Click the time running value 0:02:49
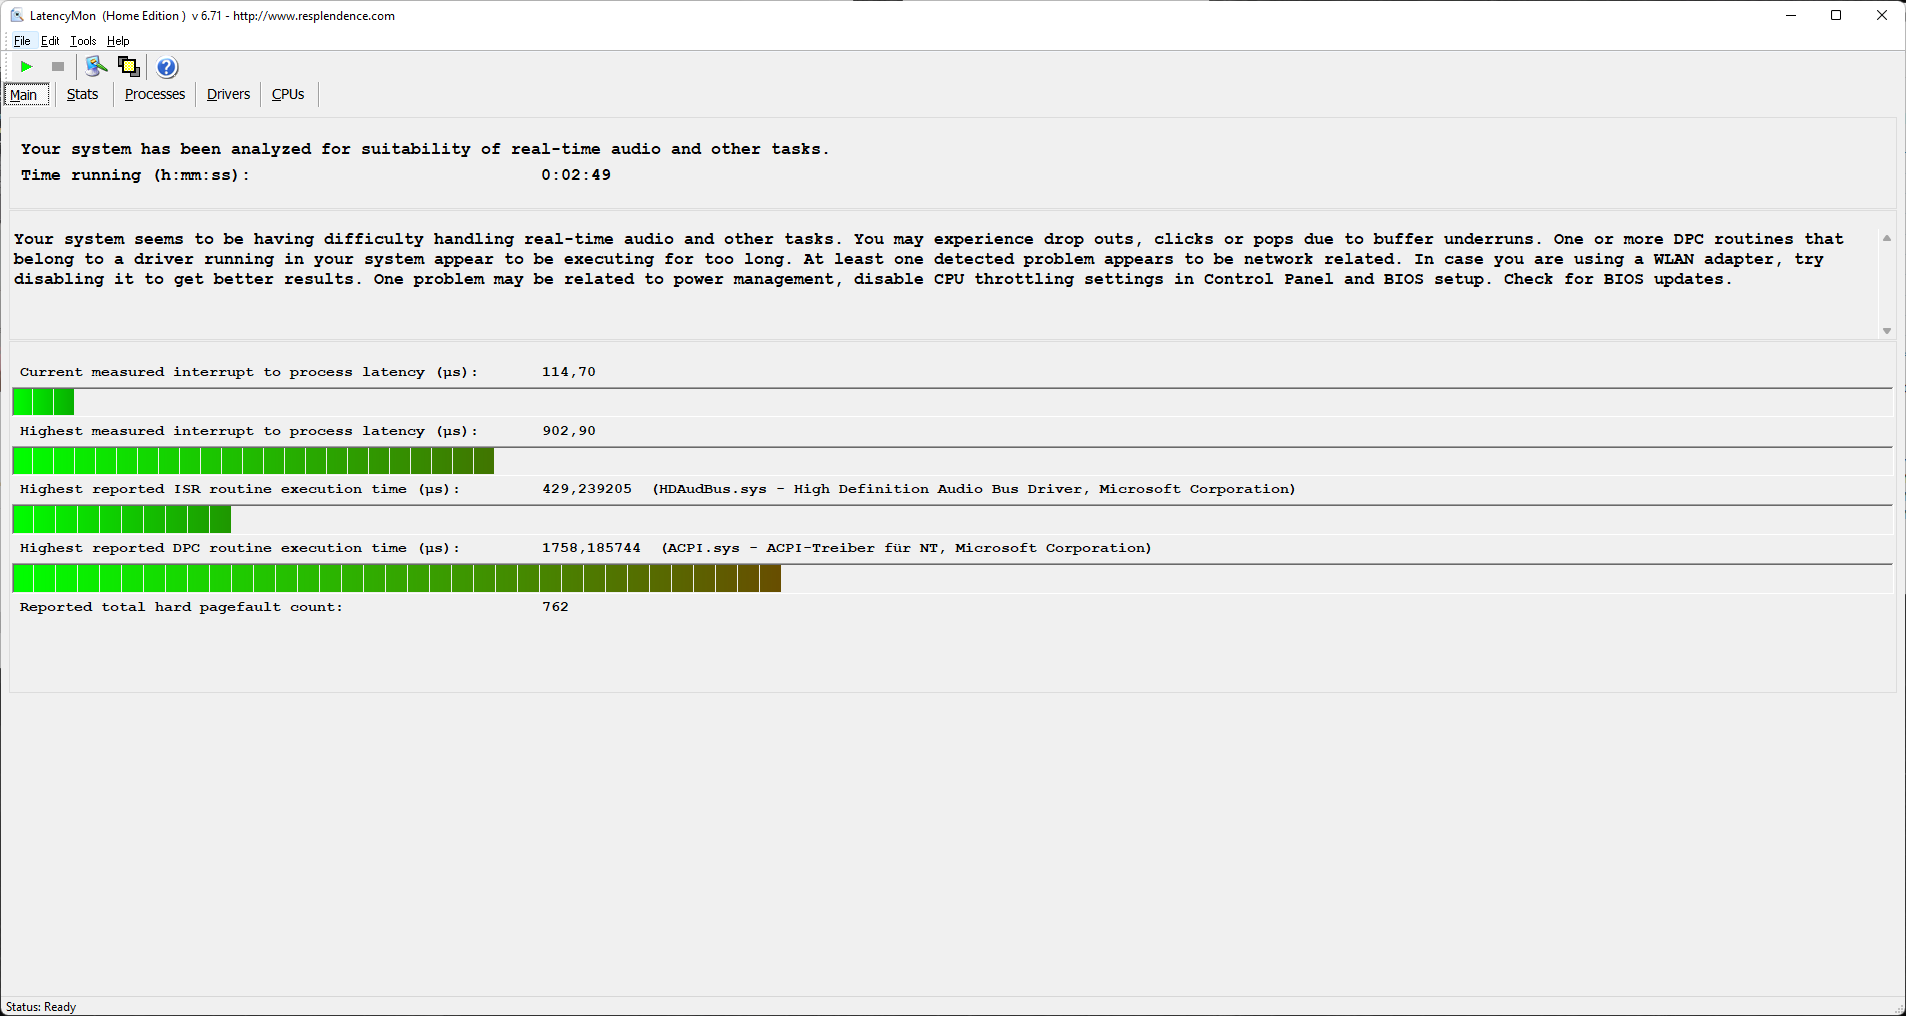This screenshot has width=1906, height=1016. [576, 175]
